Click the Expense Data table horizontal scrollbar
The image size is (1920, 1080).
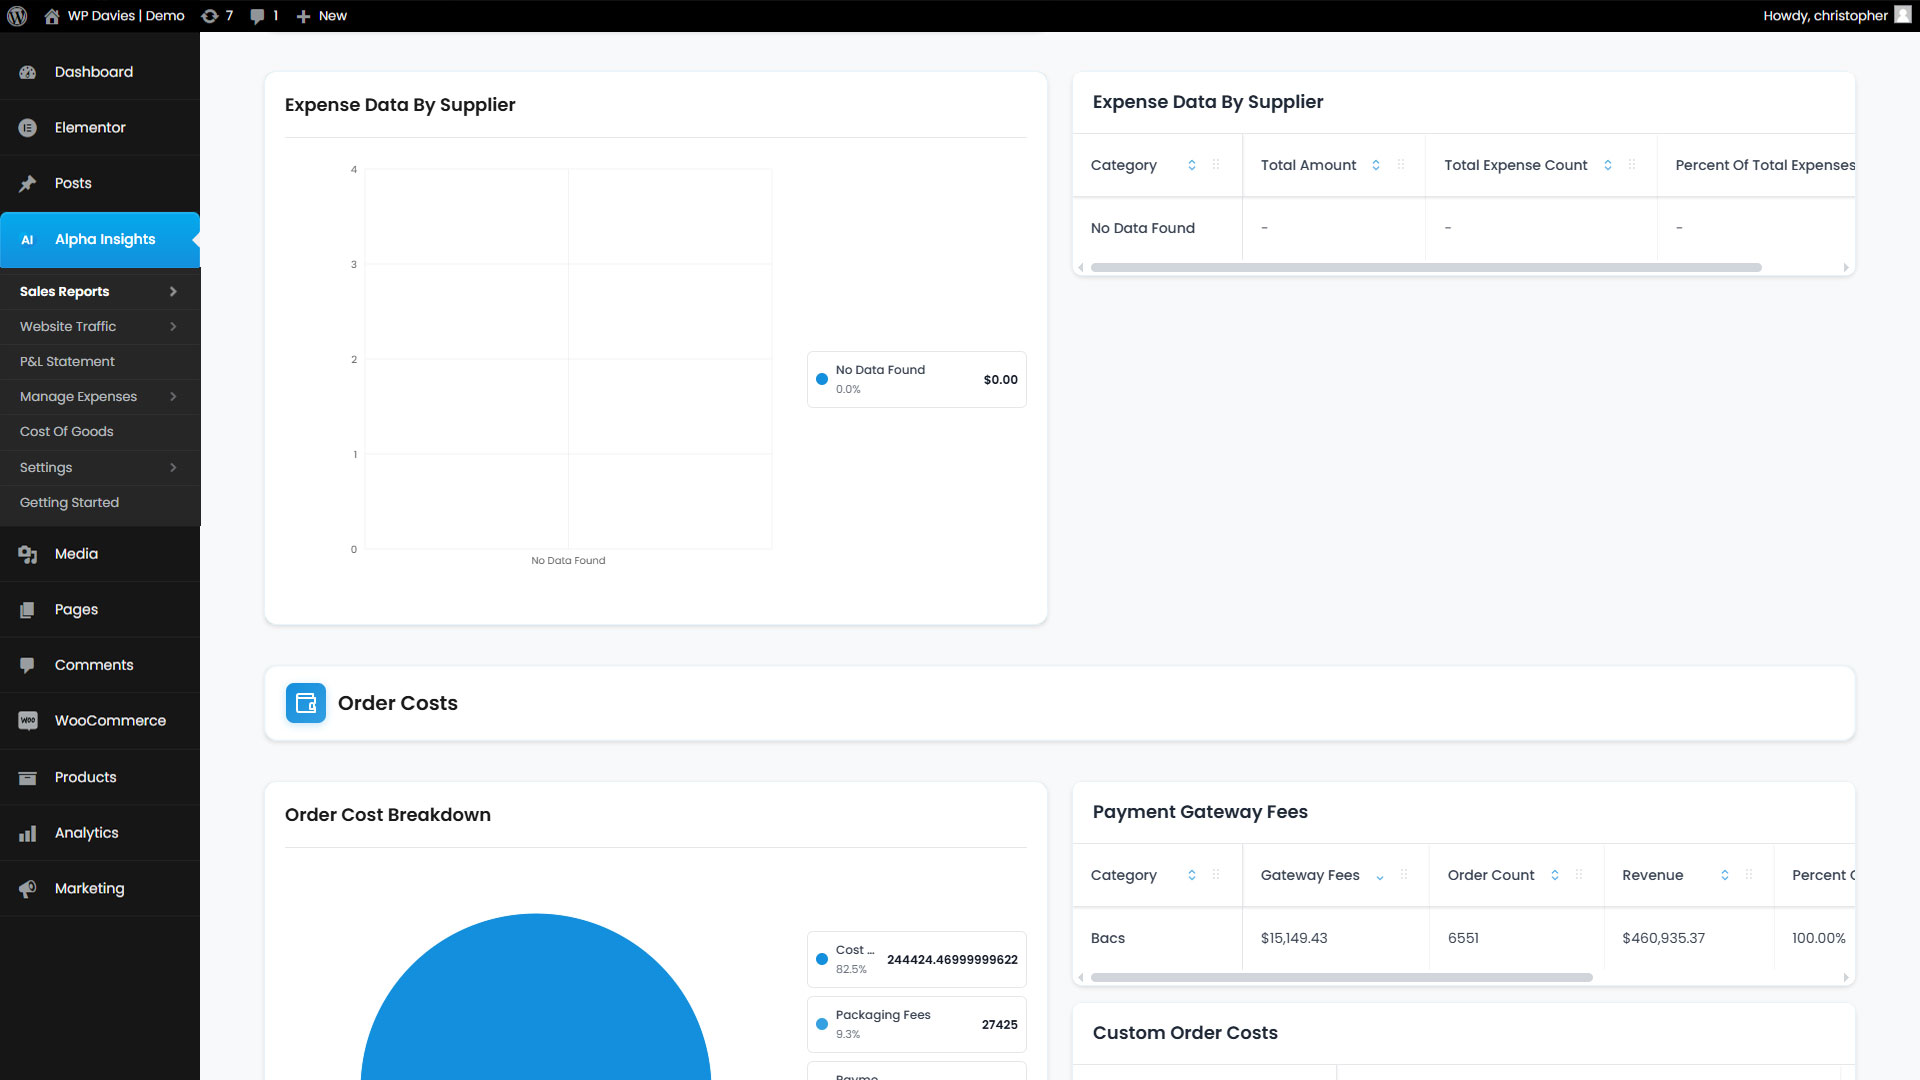(x=1425, y=268)
